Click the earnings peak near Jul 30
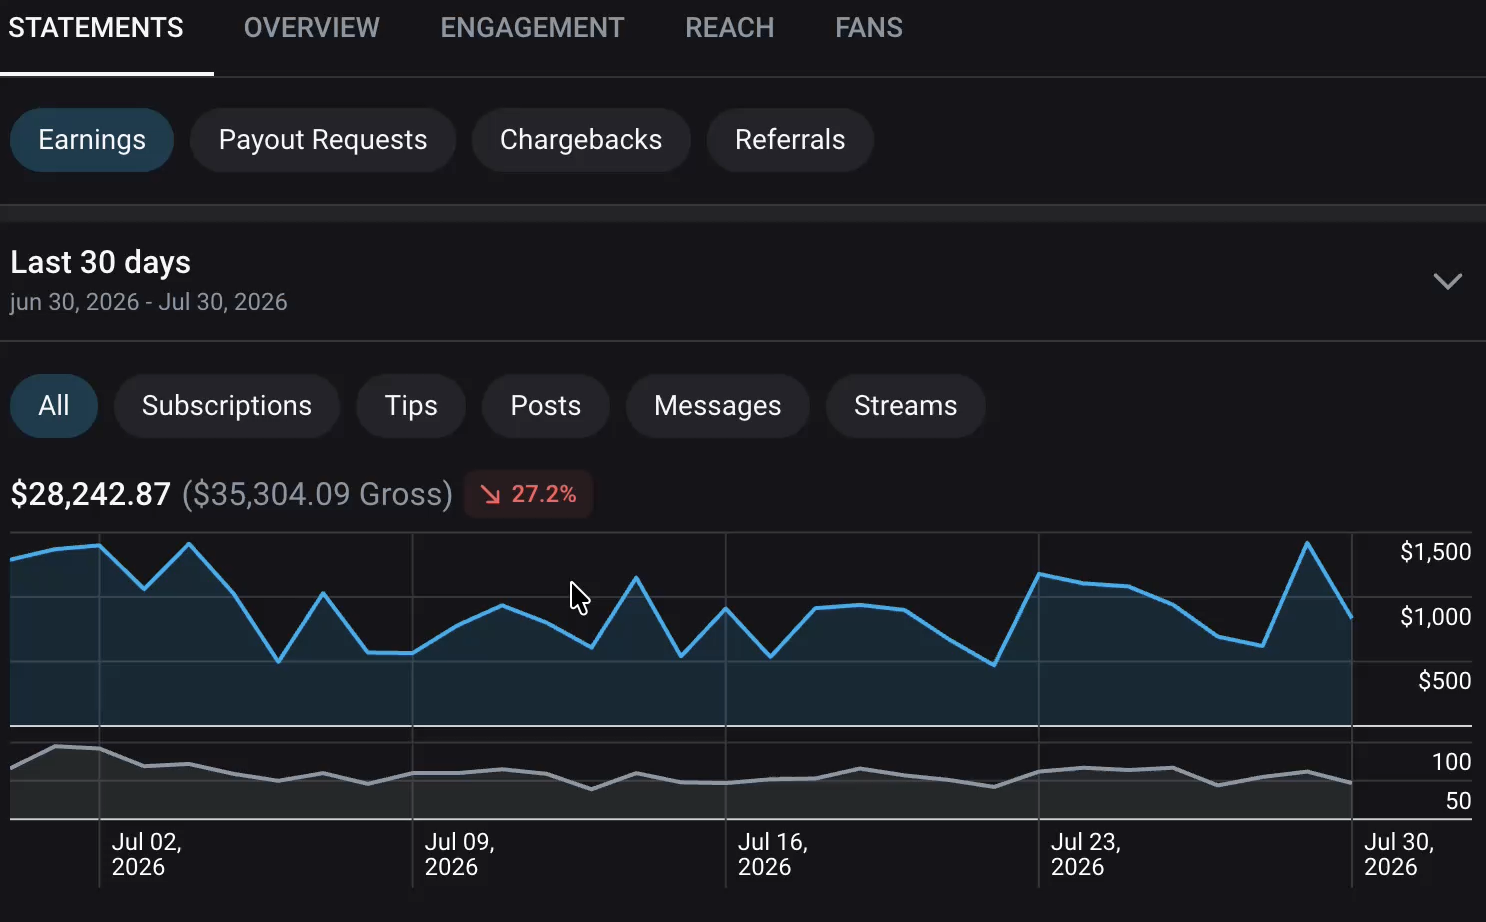 [x=1307, y=543]
